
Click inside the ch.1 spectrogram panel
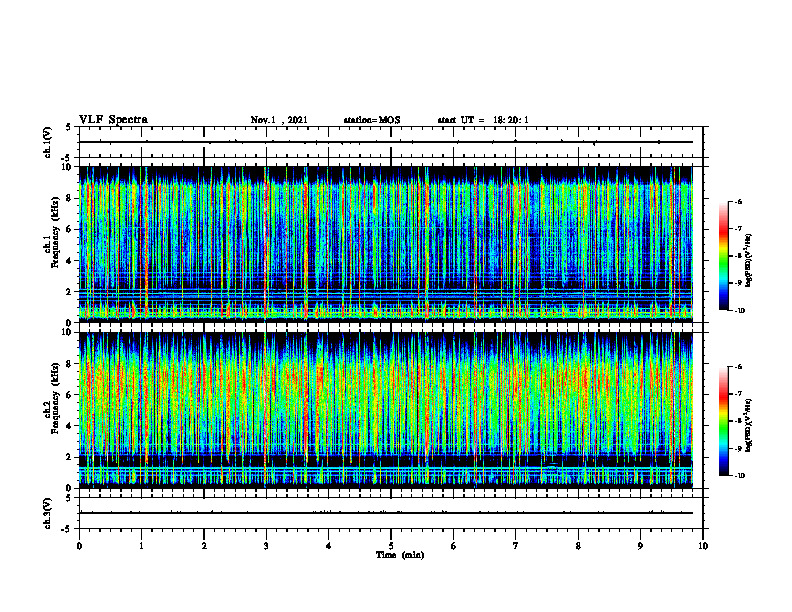coord(386,244)
